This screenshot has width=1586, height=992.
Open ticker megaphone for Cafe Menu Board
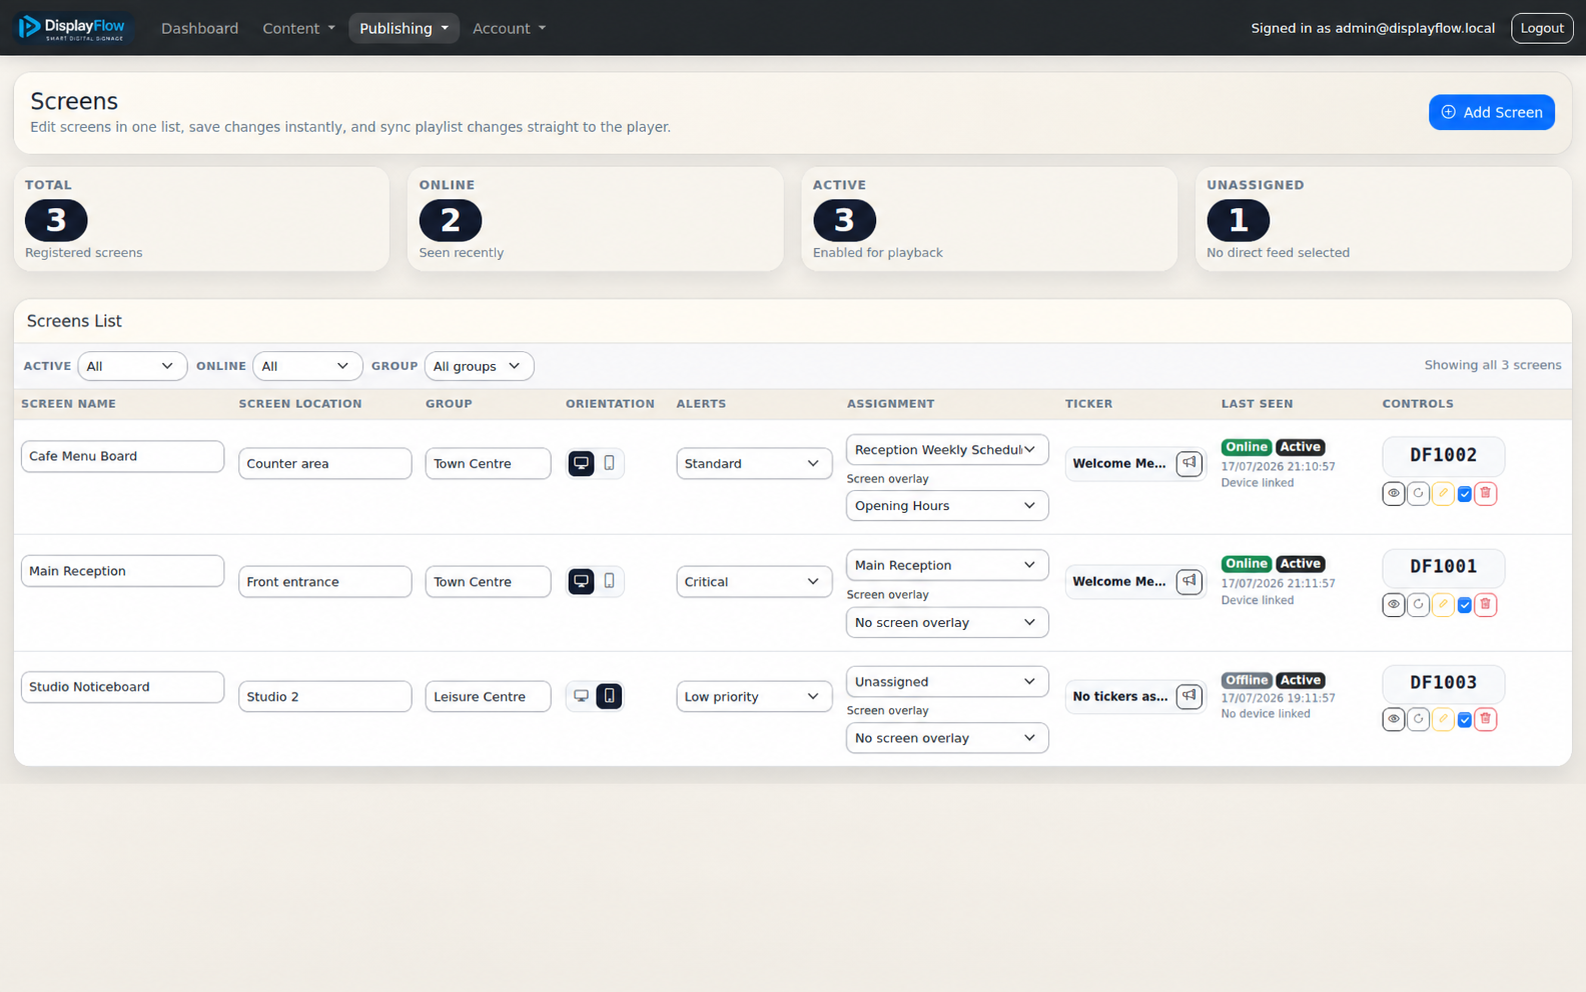pyautogui.click(x=1188, y=463)
